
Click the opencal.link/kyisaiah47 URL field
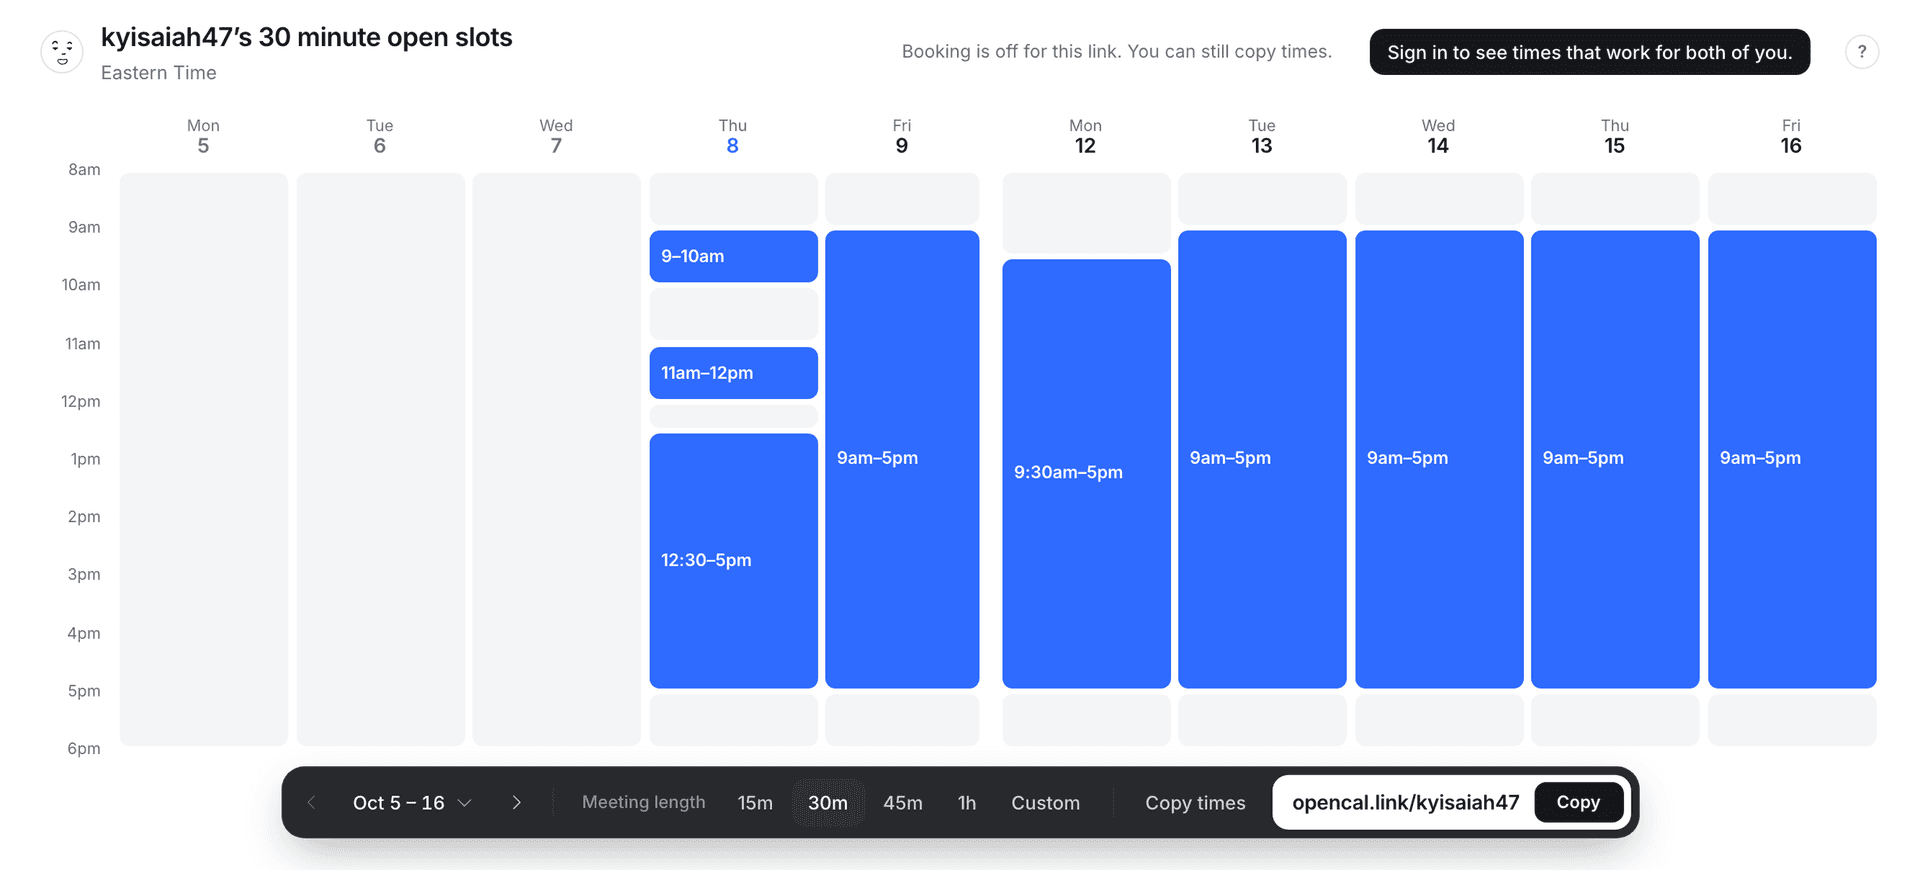[x=1405, y=802]
